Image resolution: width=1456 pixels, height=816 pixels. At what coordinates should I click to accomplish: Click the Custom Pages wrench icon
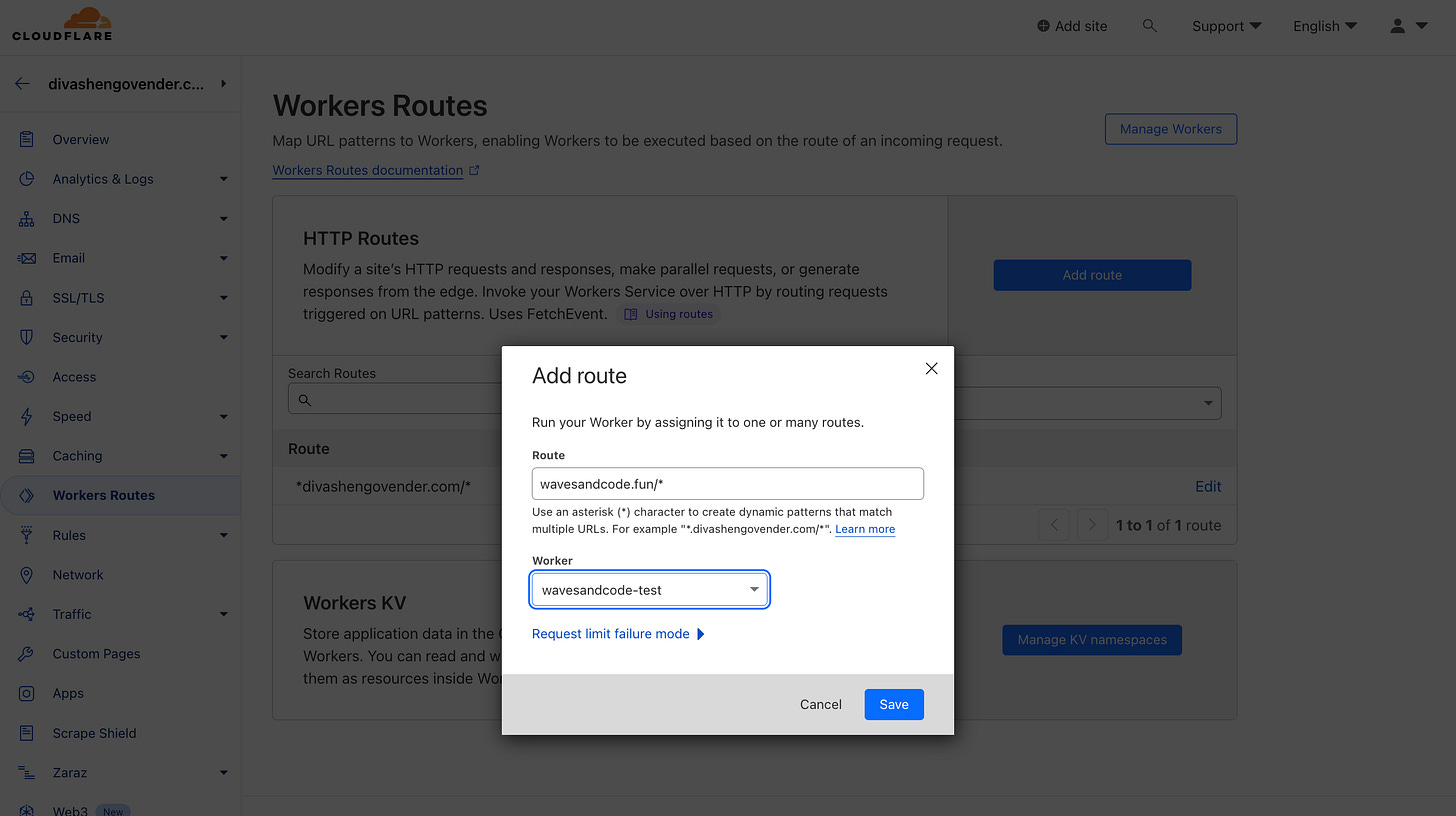tap(27, 654)
